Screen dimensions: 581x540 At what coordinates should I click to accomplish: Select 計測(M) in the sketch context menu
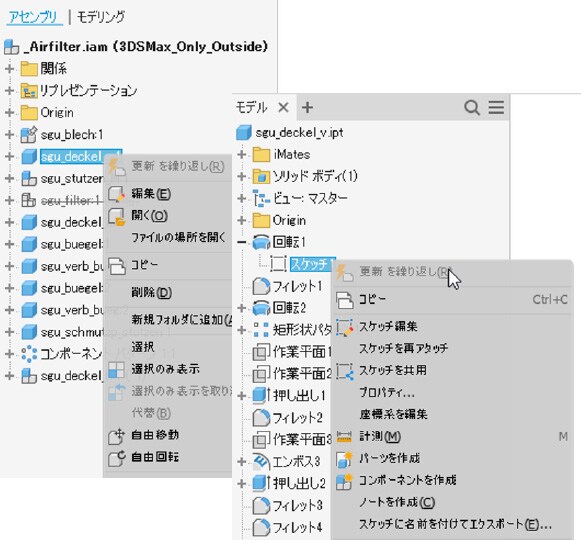point(380,436)
